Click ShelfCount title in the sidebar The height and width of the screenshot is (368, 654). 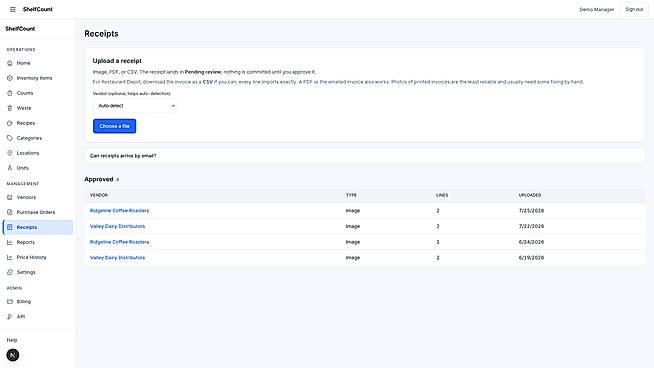pos(20,29)
